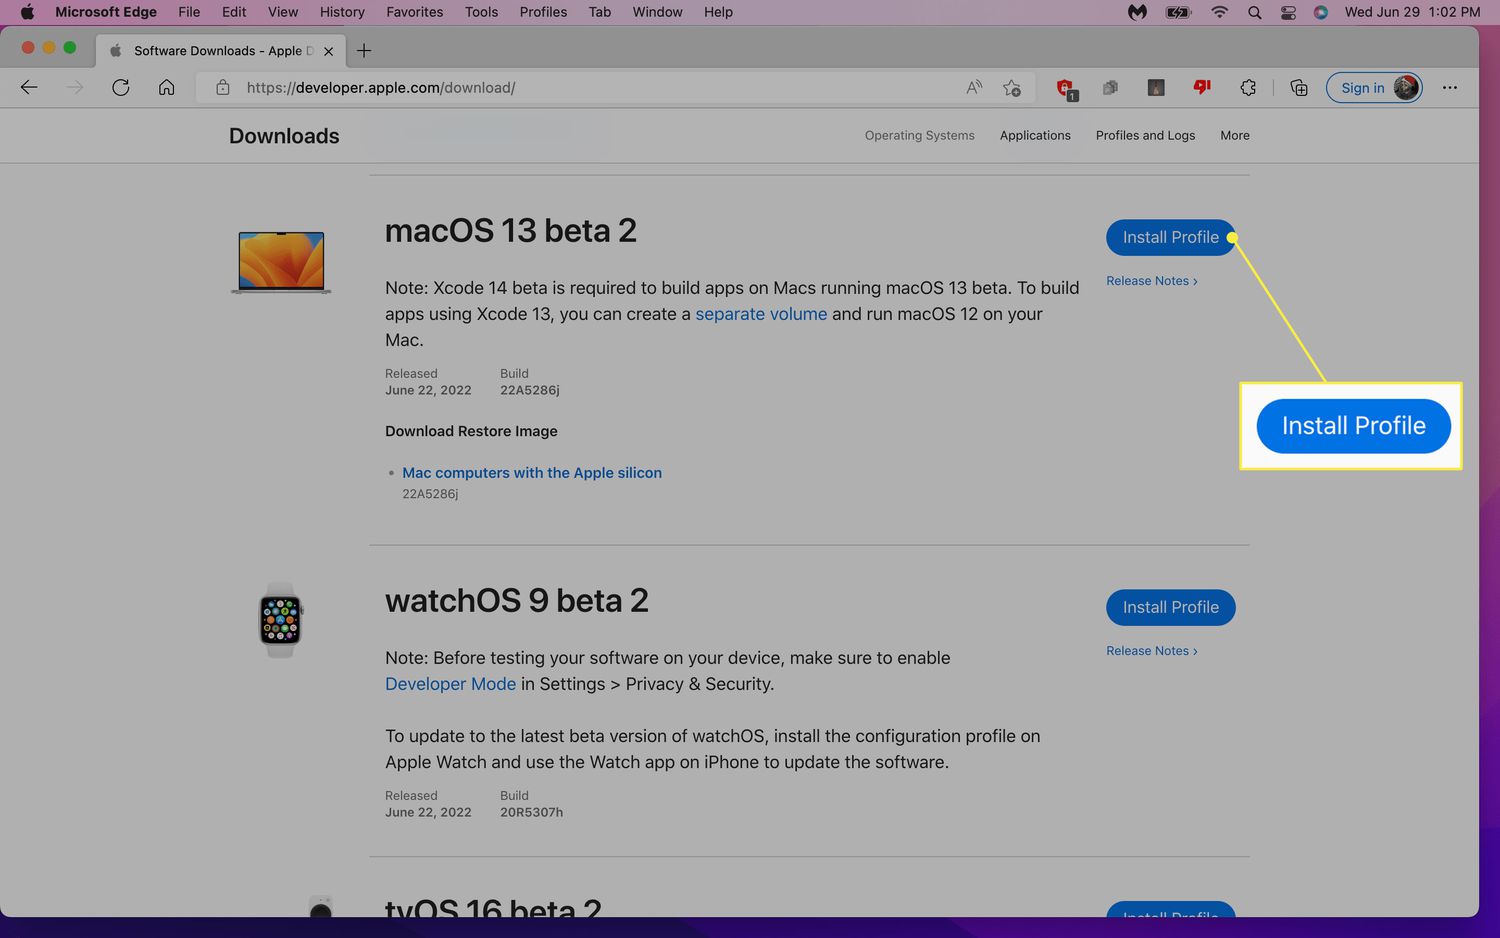Open the Help menu

(x=718, y=12)
